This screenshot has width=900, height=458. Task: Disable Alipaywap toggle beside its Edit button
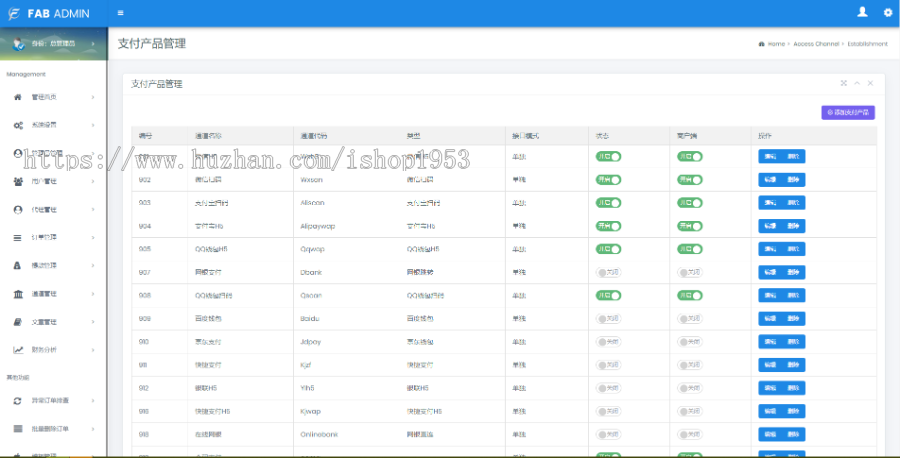tap(690, 226)
